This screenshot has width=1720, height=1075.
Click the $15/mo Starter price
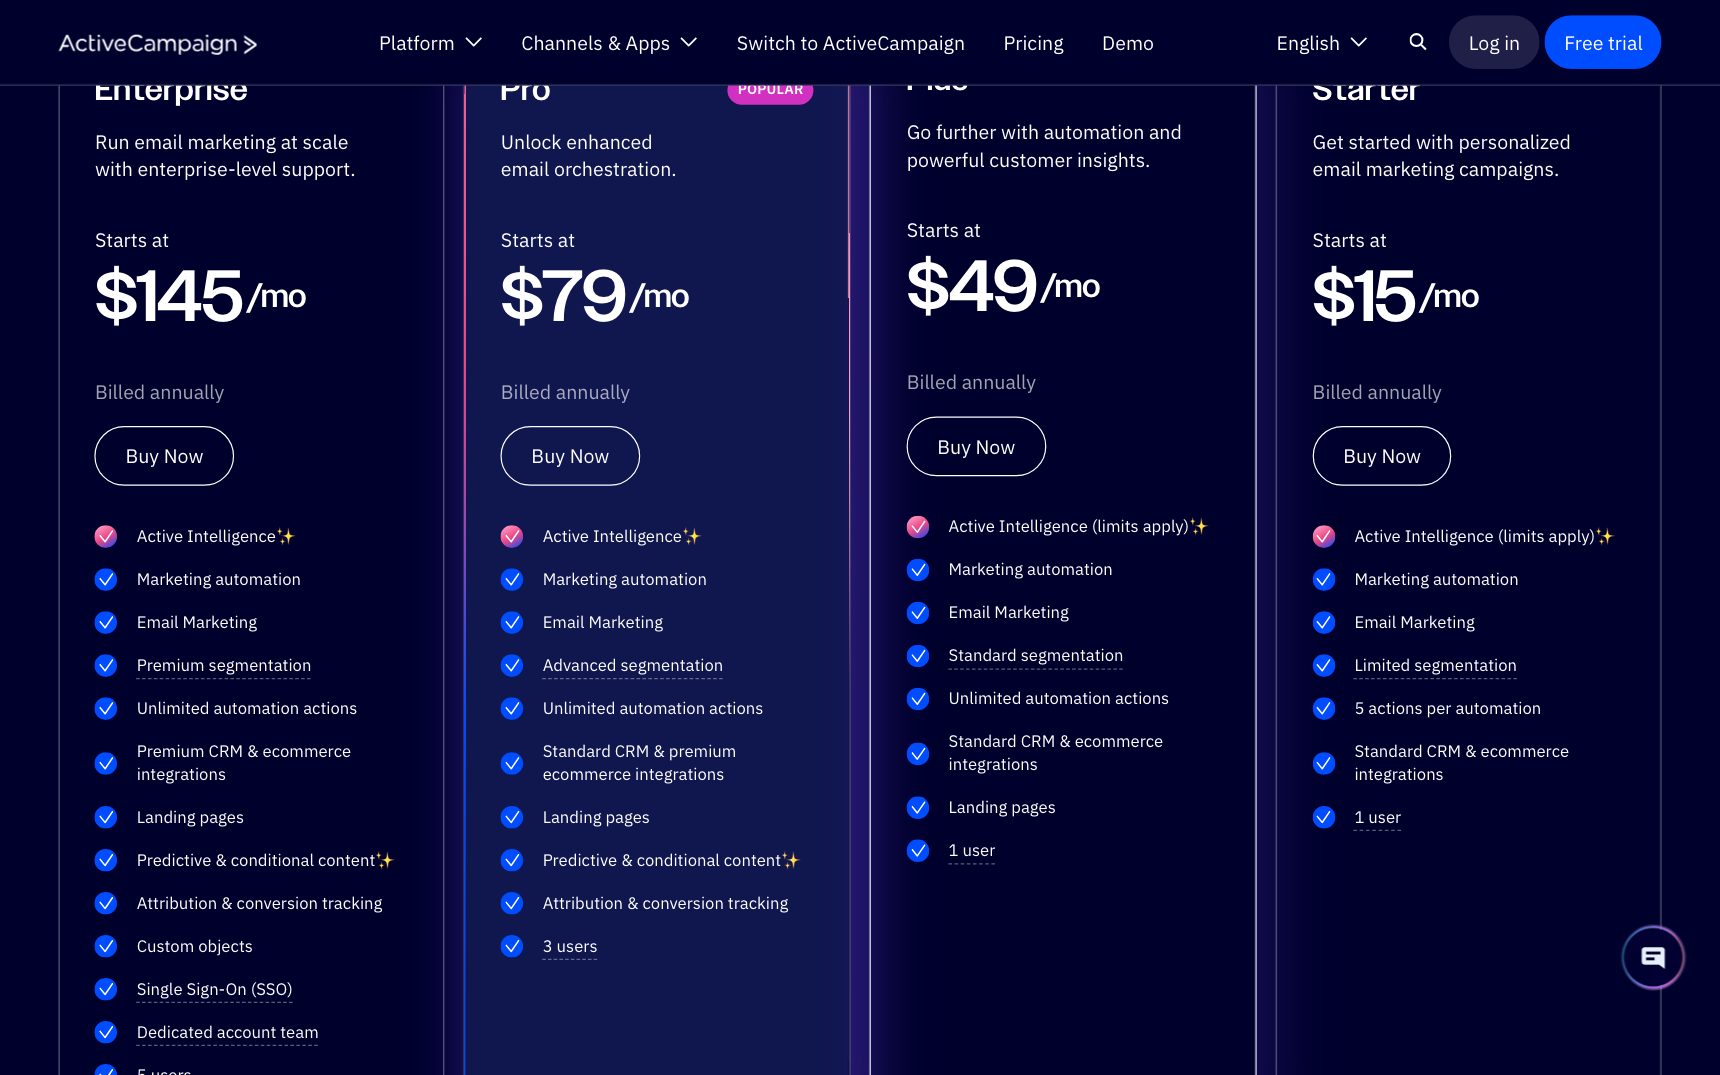(x=1395, y=296)
